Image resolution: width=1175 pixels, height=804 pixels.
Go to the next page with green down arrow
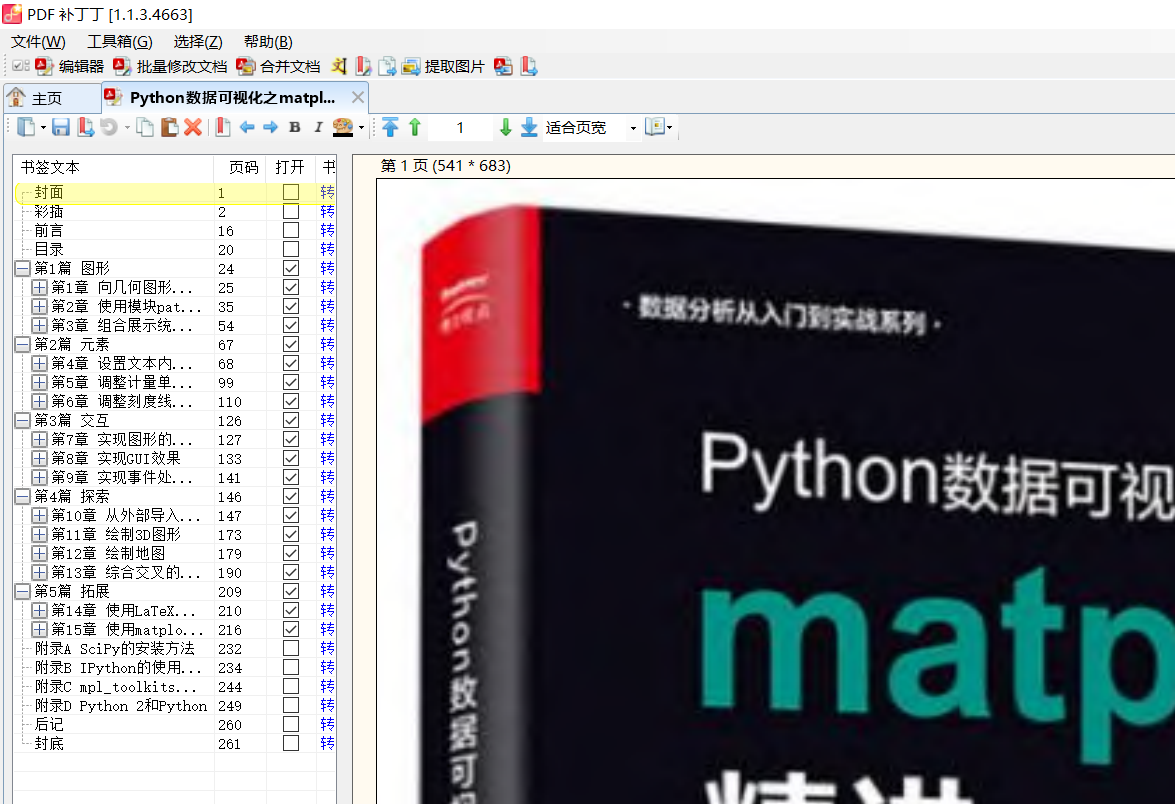[x=506, y=127]
